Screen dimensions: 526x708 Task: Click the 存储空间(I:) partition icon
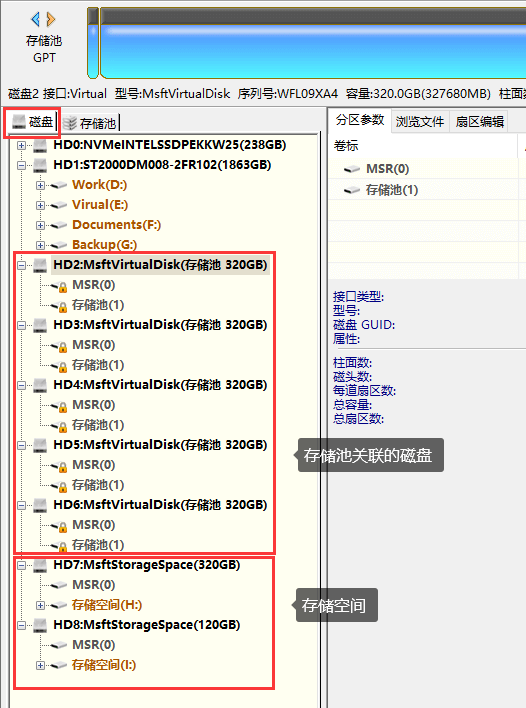point(59,666)
